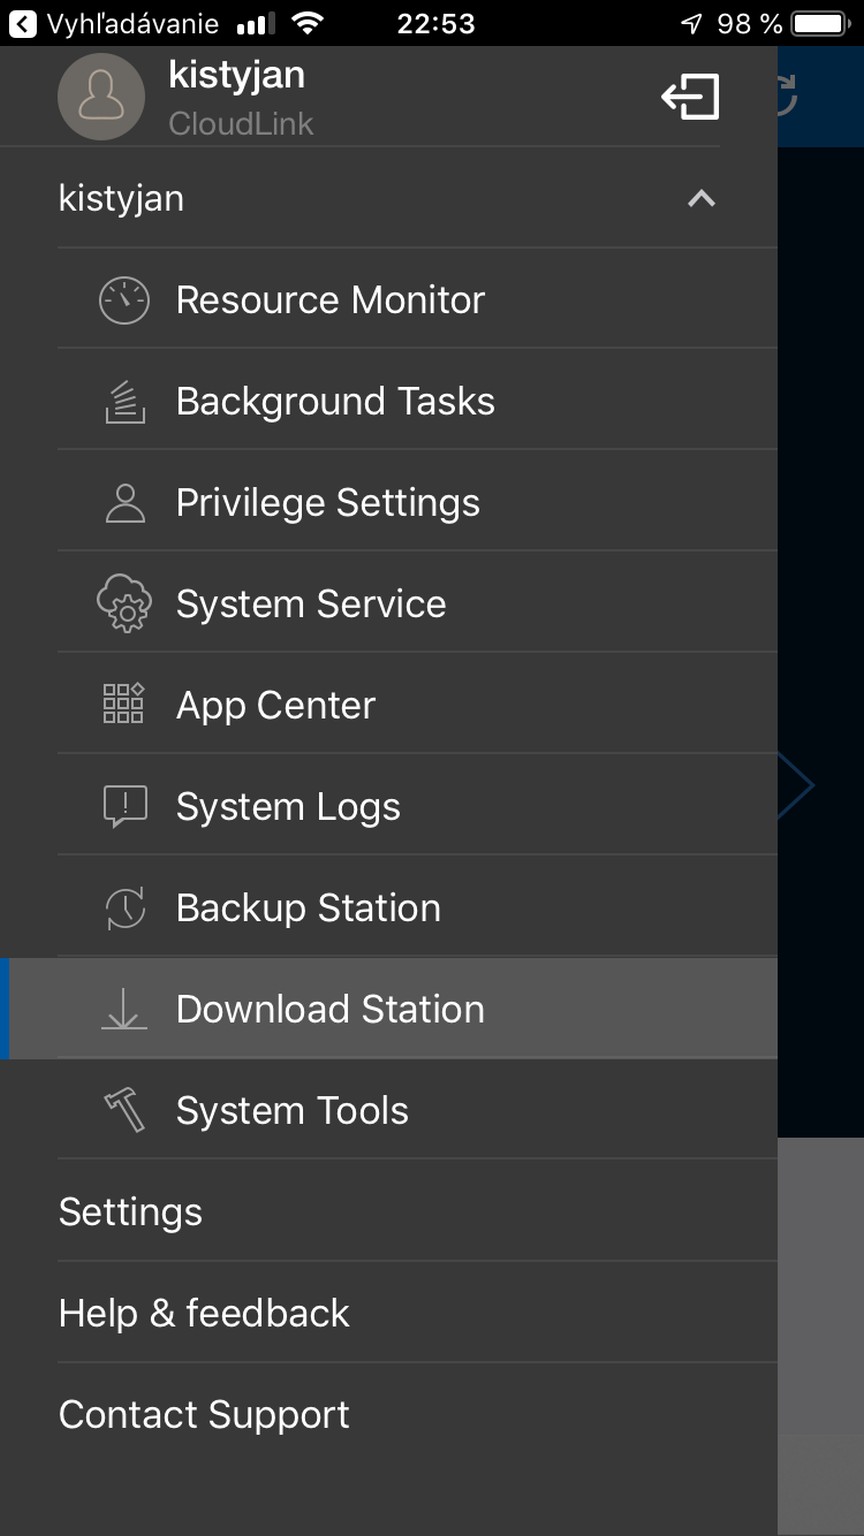Image resolution: width=864 pixels, height=1536 pixels.
Task: Tap the Download Station arrow icon
Action: pos(124,1009)
